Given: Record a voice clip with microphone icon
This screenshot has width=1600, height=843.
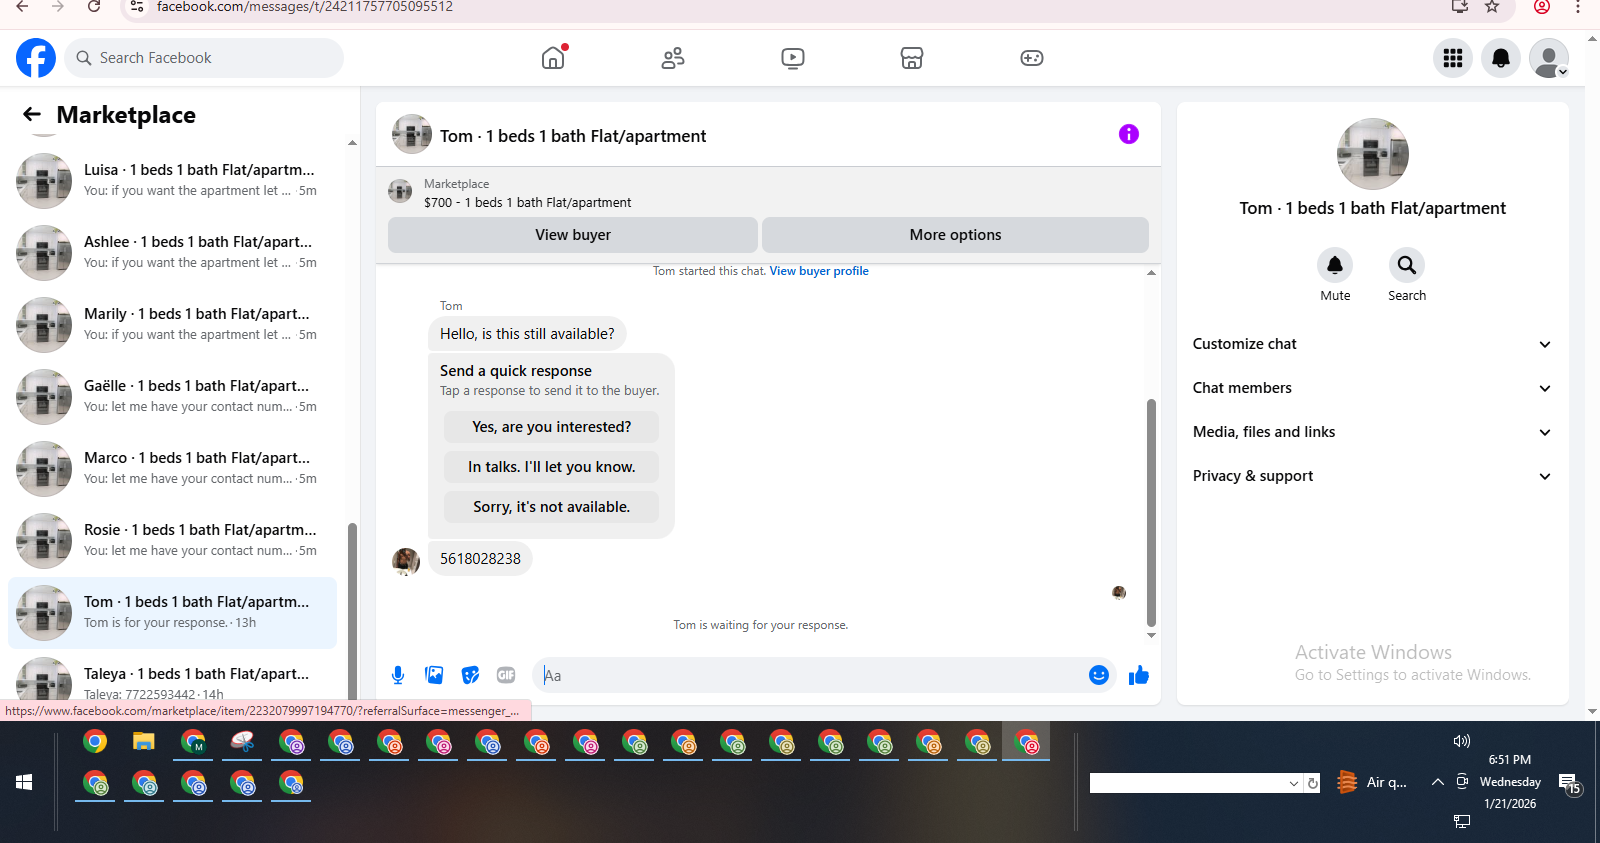Looking at the screenshot, I should [x=398, y=675].
